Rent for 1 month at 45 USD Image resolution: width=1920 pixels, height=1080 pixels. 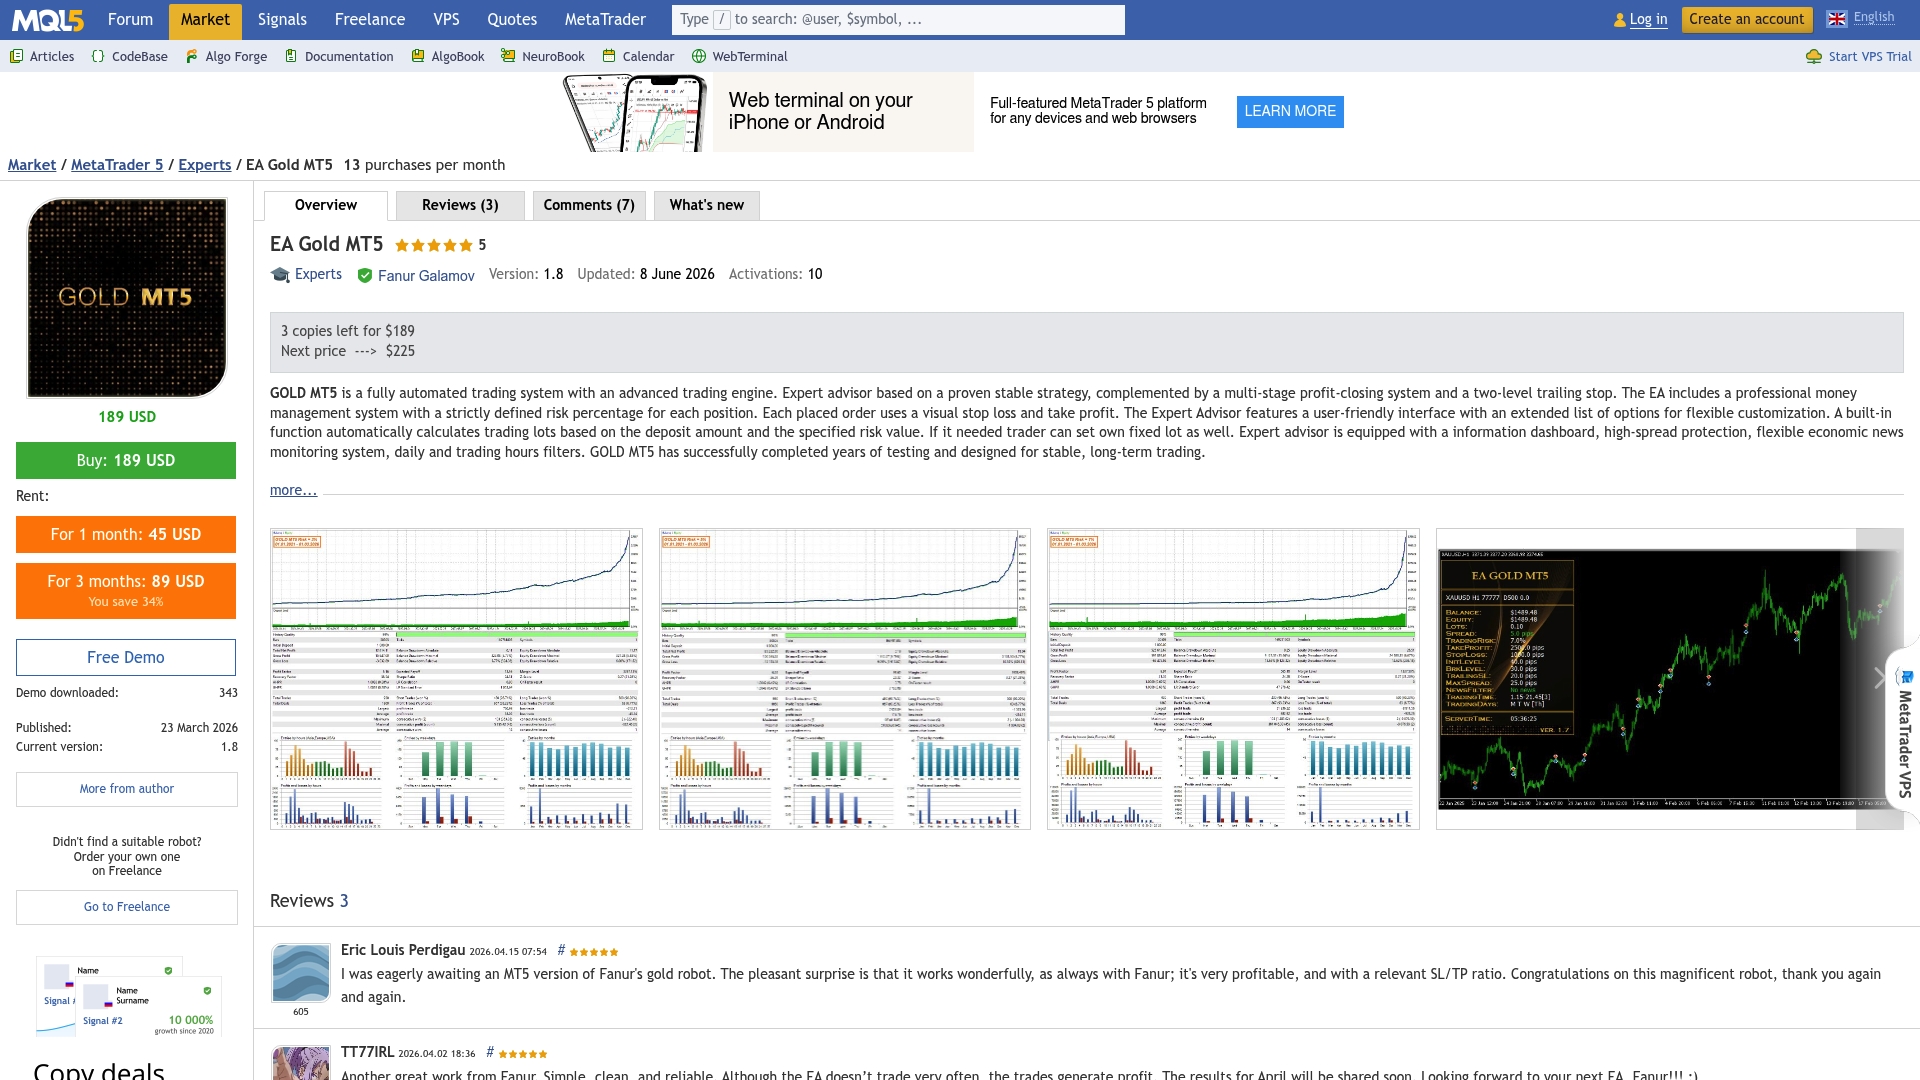pyautogui.click(x=126, y=534)
